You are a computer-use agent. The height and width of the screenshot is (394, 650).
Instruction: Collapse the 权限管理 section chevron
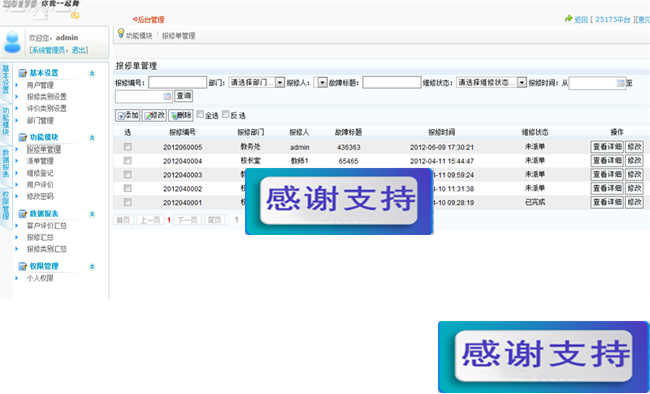[x=92, y=267]
